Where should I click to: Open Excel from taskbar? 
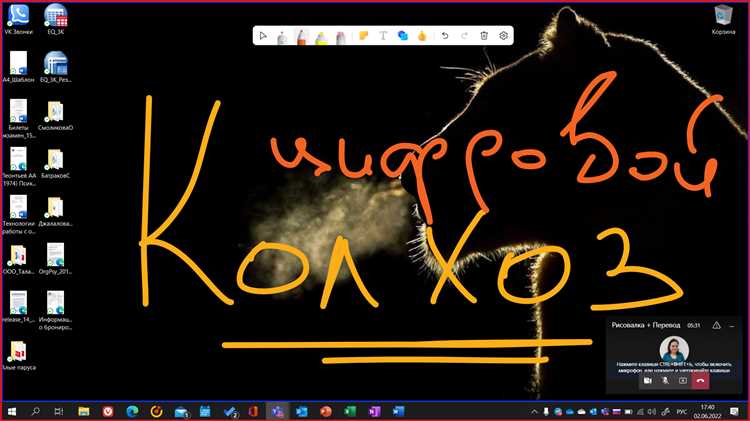click(x=350, y=411)
